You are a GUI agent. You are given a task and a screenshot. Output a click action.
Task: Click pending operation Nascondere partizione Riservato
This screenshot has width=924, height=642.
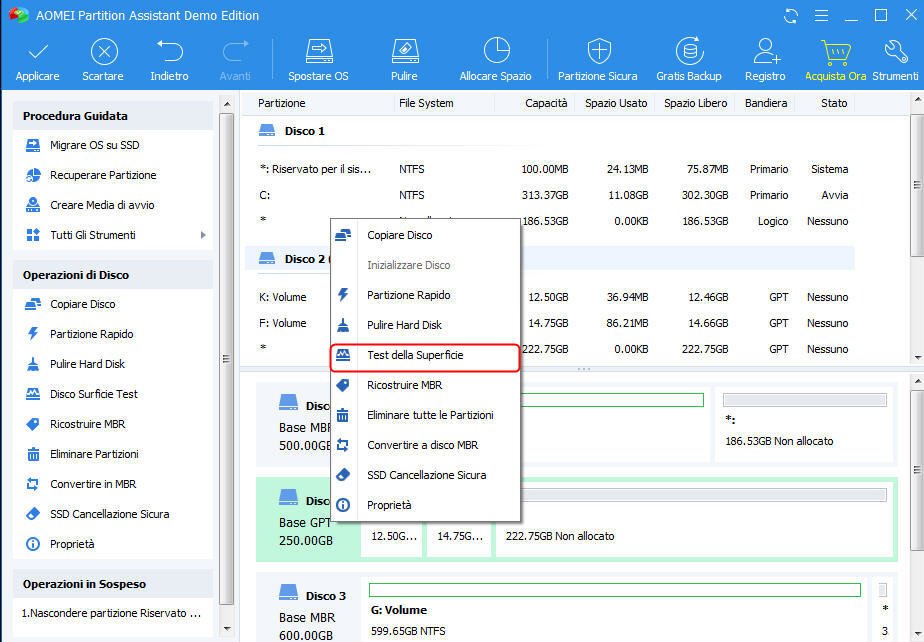coord(112,614)
